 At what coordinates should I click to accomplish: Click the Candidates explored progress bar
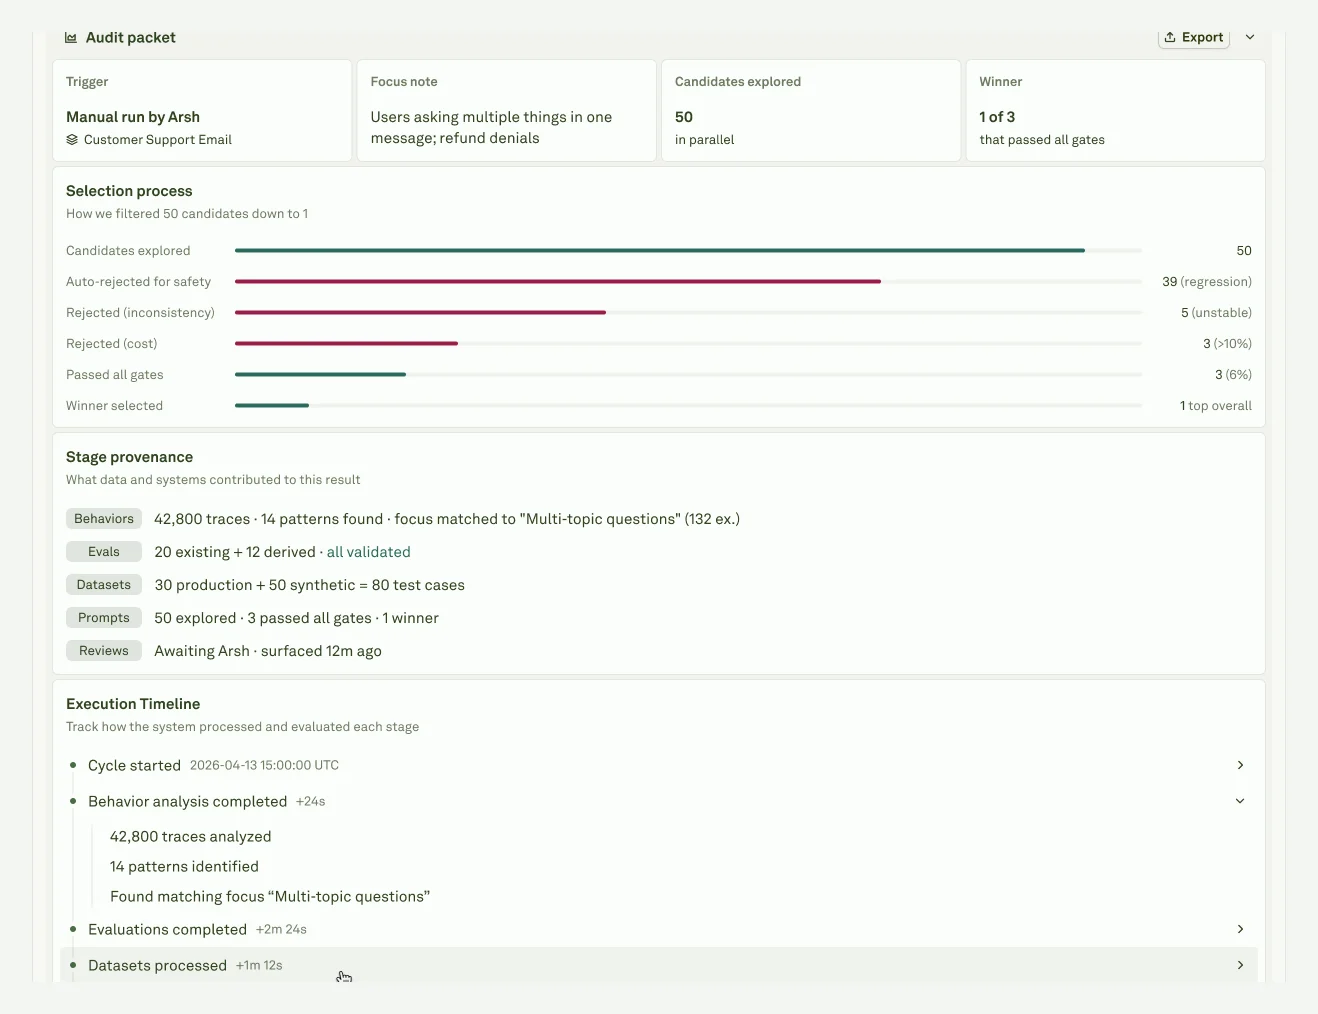coord(688,251)
